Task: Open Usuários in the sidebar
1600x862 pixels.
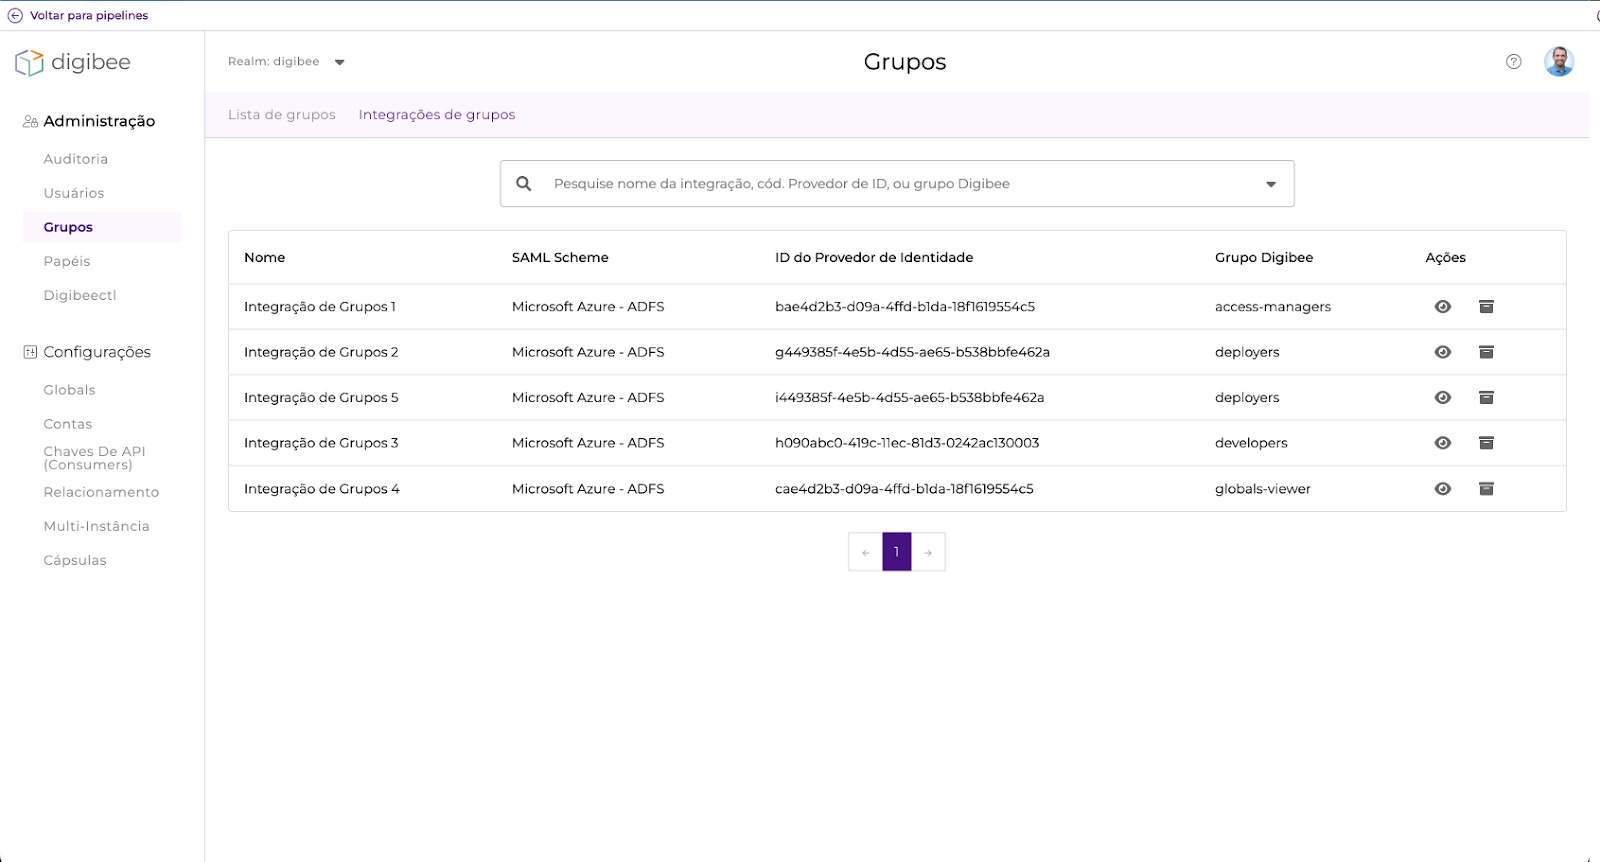Action: (73, 193)
